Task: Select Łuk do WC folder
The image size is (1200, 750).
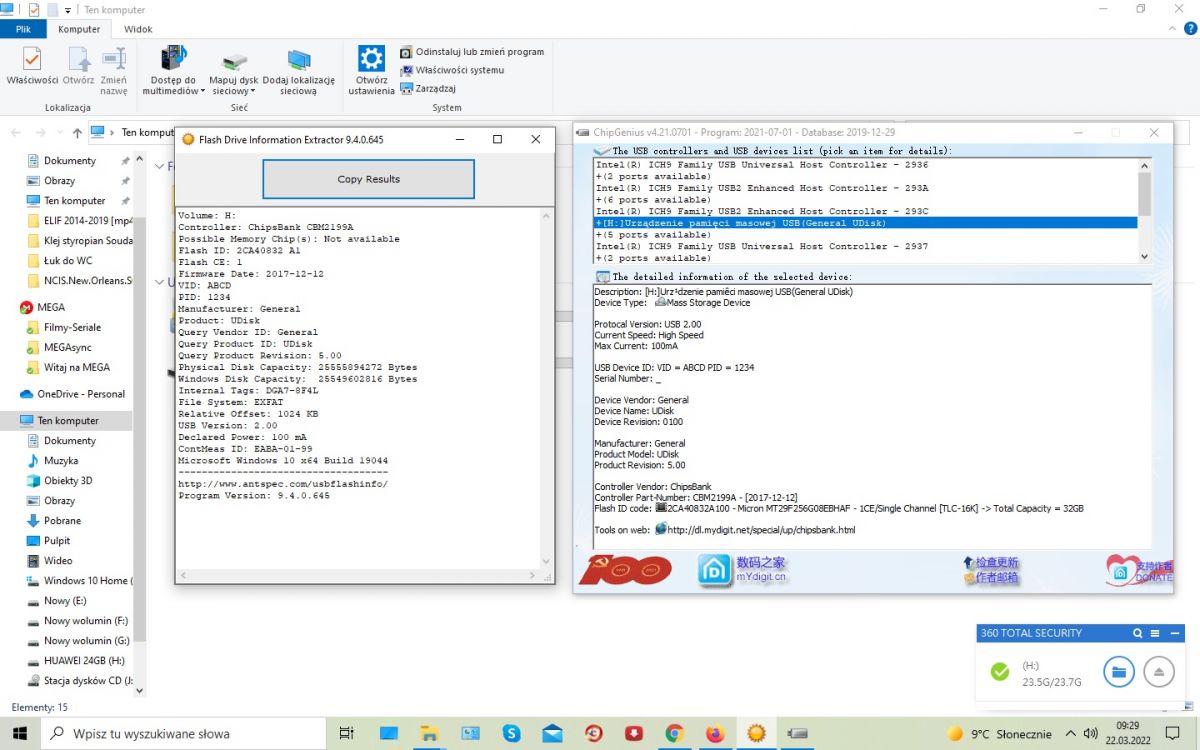Action: pos(61,261)
